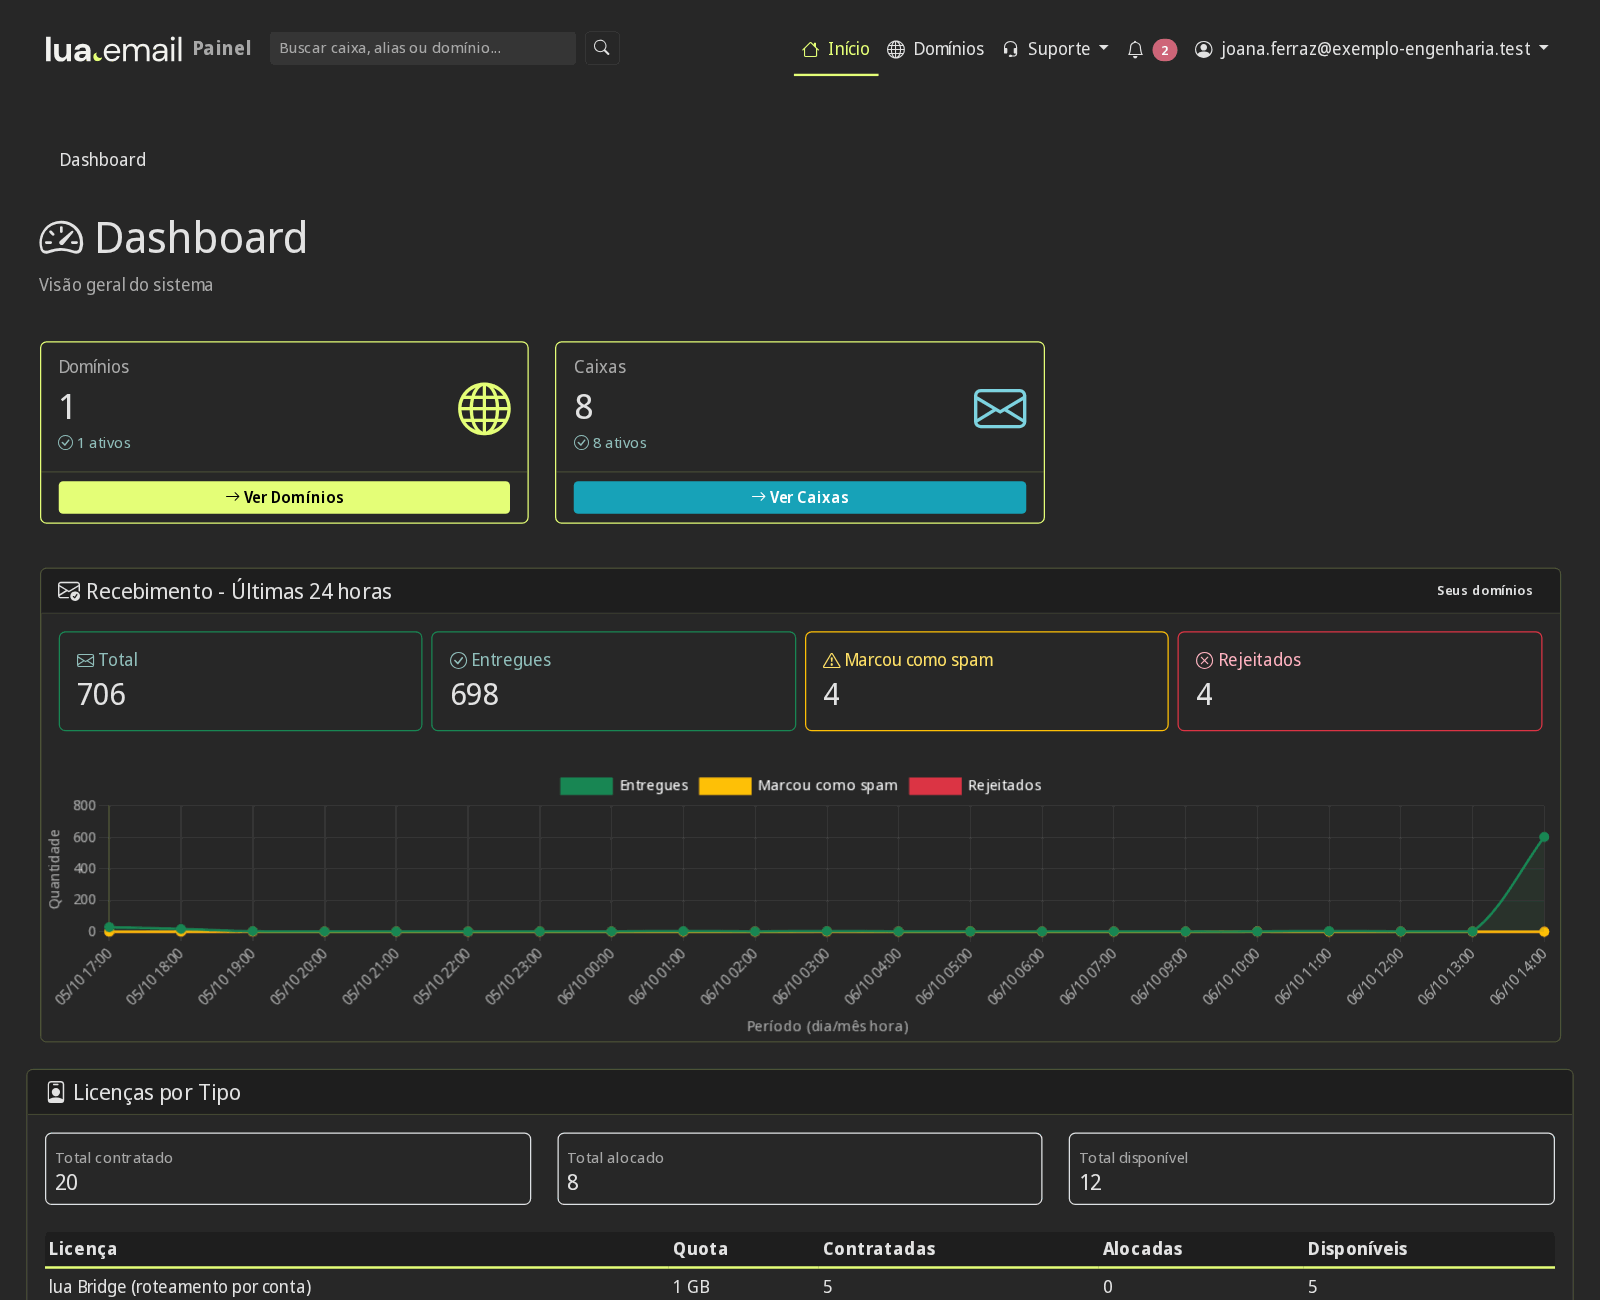Image resolution: width=1600 pixels, height=1300 pixels.
Task: Click the Licença column header
Action: [83, 1249]
